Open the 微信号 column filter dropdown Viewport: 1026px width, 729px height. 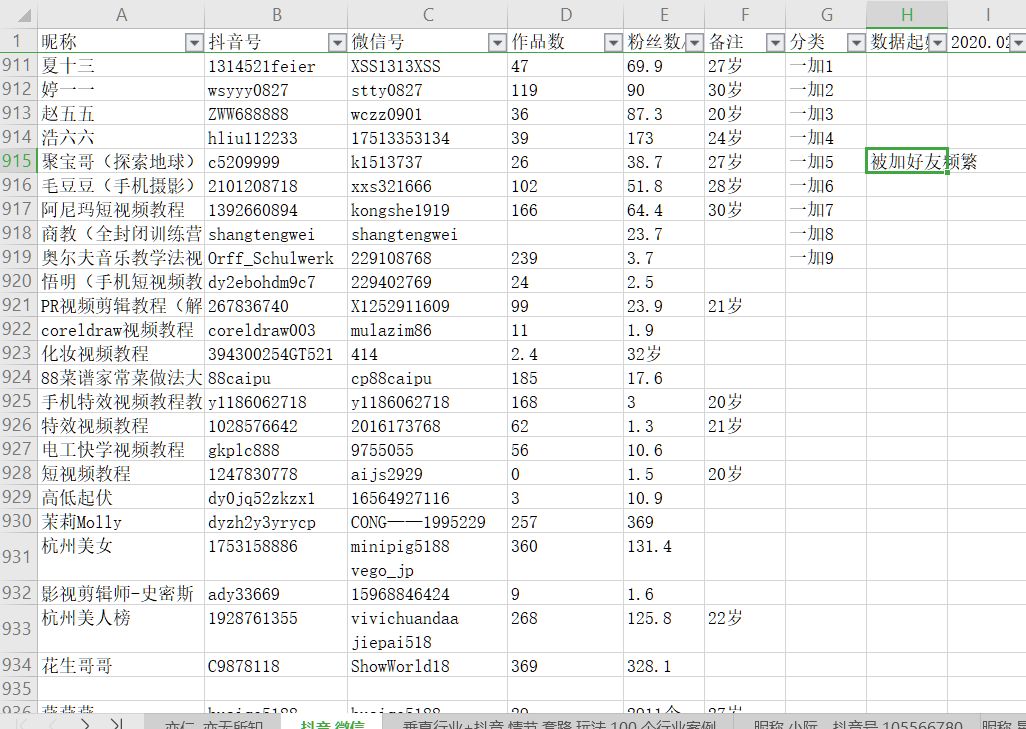click(497, 43)
